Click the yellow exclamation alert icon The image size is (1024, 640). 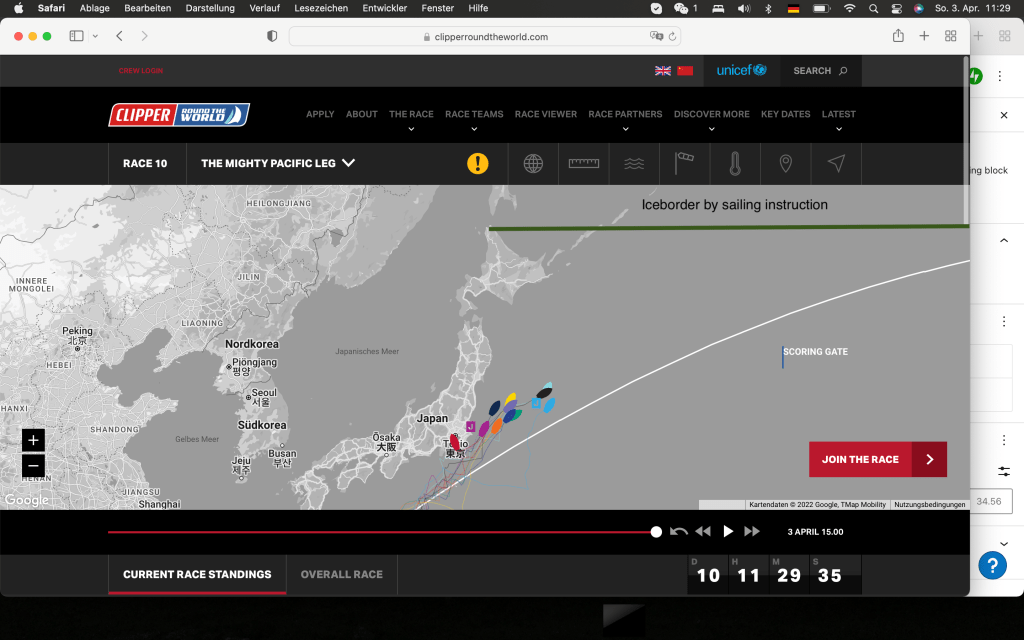(x=478, y=163)
